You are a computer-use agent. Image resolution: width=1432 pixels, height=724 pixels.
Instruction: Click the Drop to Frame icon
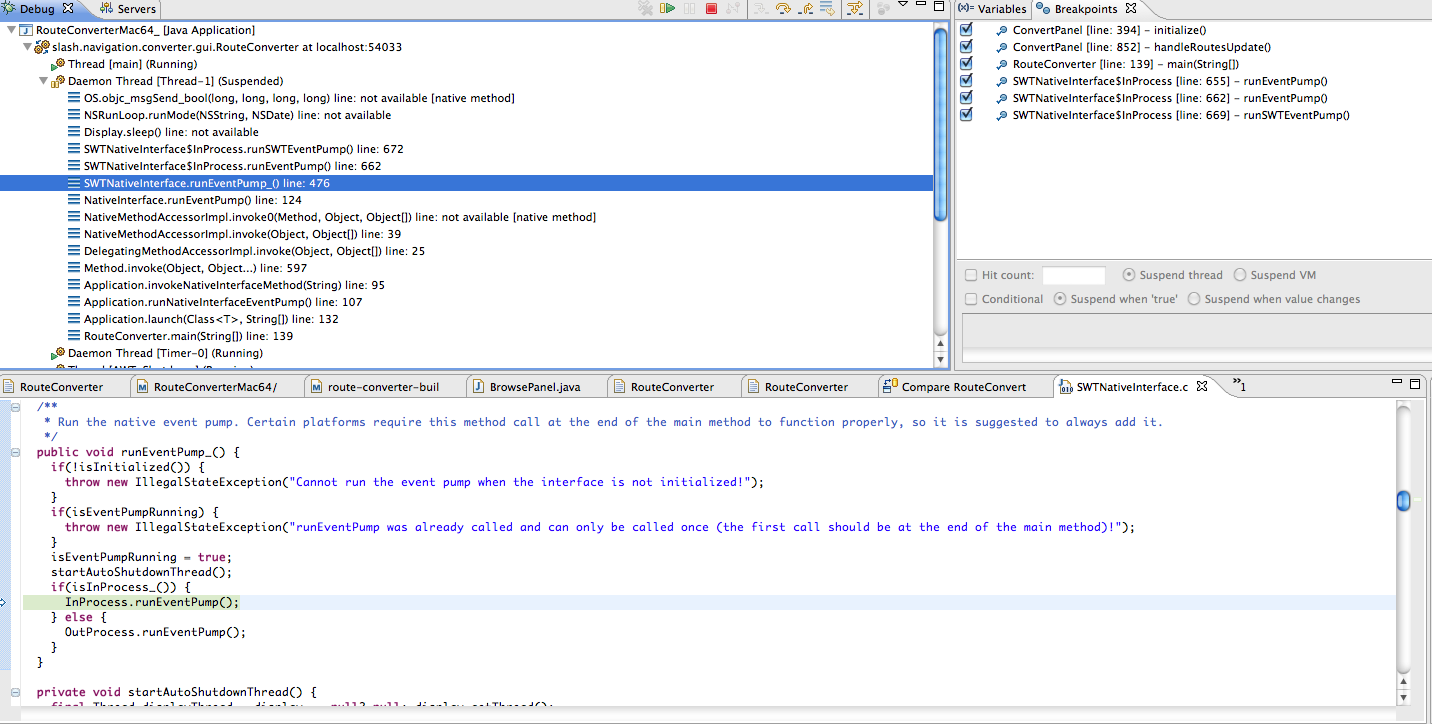(x=826, y=9)
